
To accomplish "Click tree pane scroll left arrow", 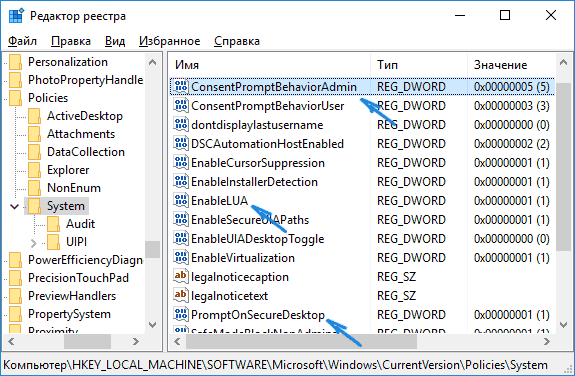I will tap(11, 342).
